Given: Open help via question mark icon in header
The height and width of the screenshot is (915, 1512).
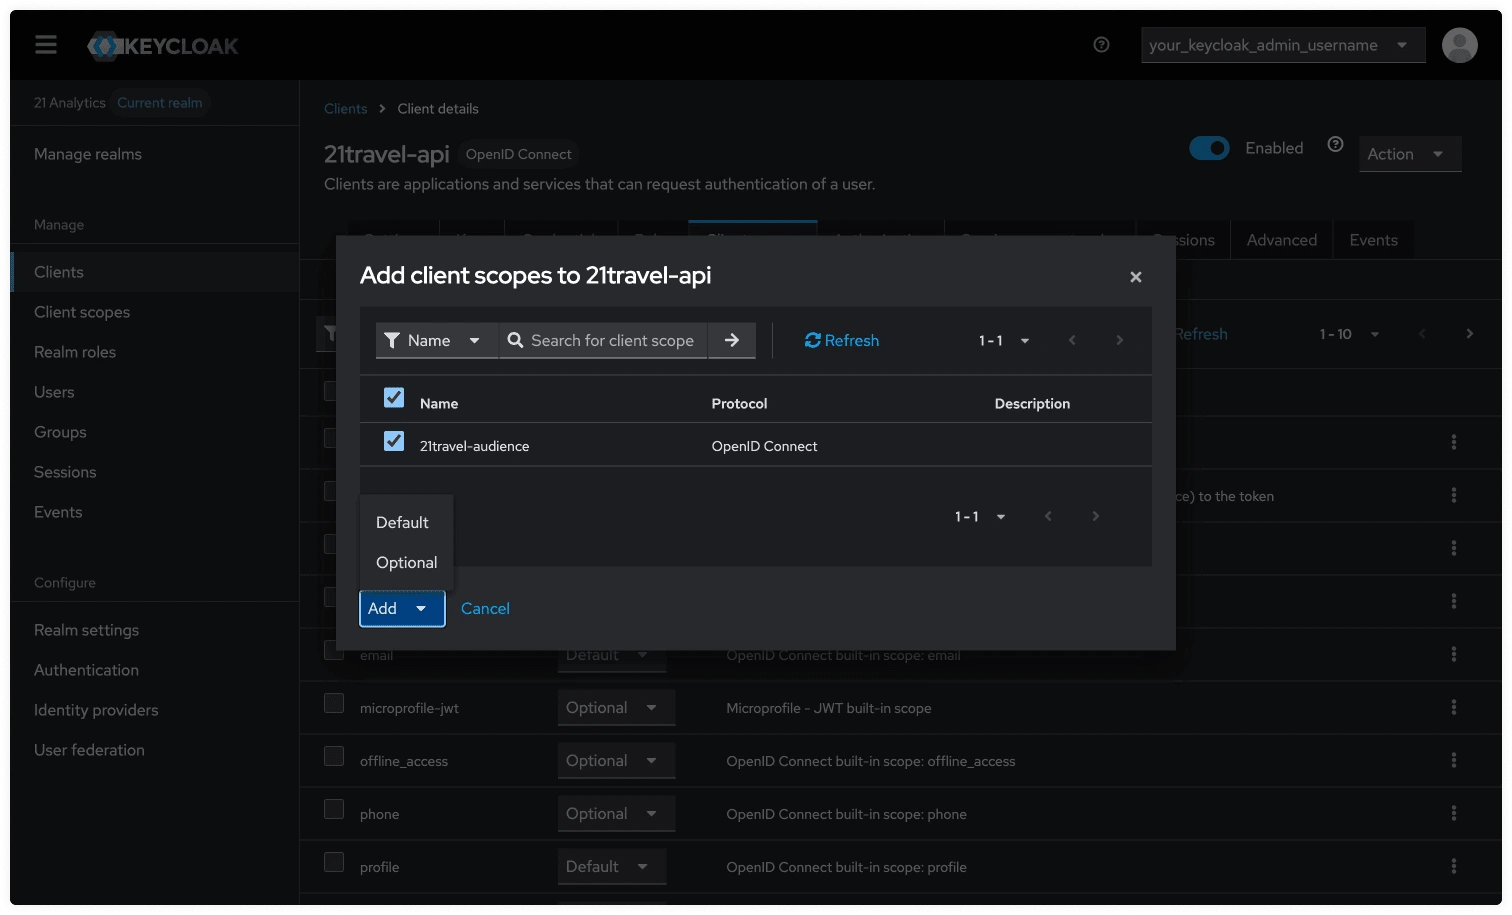Looking at the screenshot, I should point(1101,45).
